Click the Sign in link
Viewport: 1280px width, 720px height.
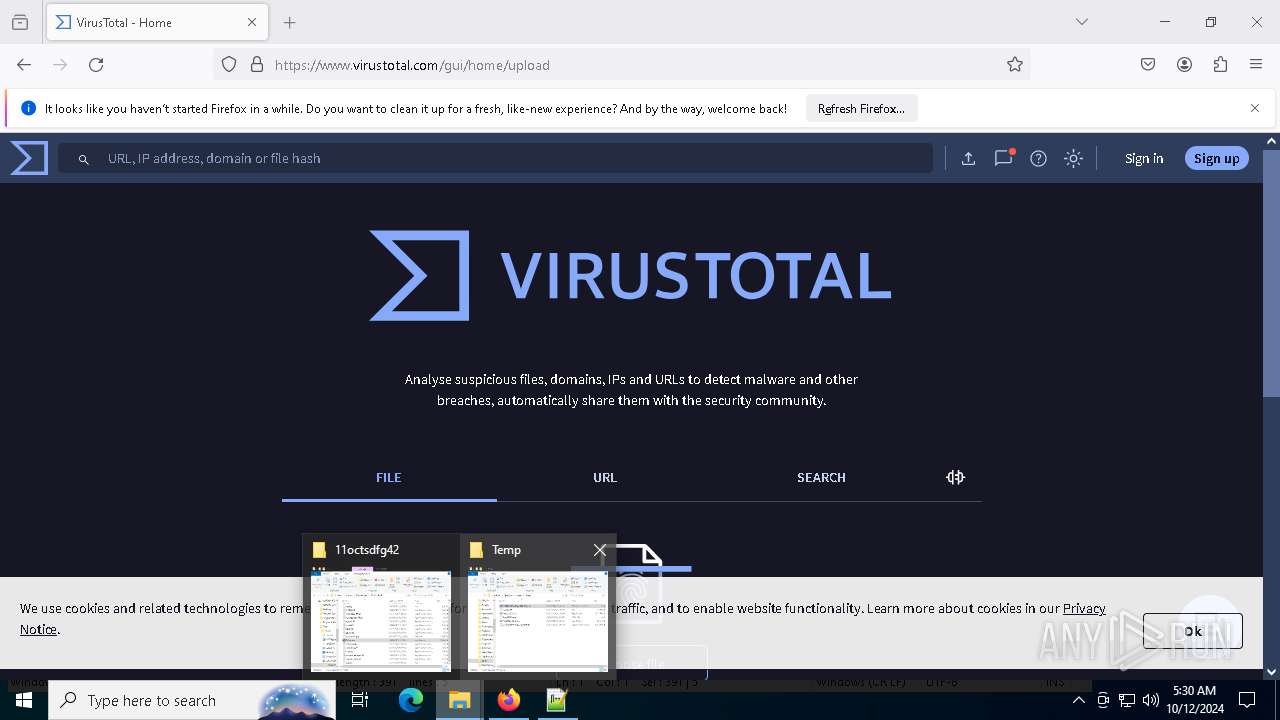[x=1144, y=158]
